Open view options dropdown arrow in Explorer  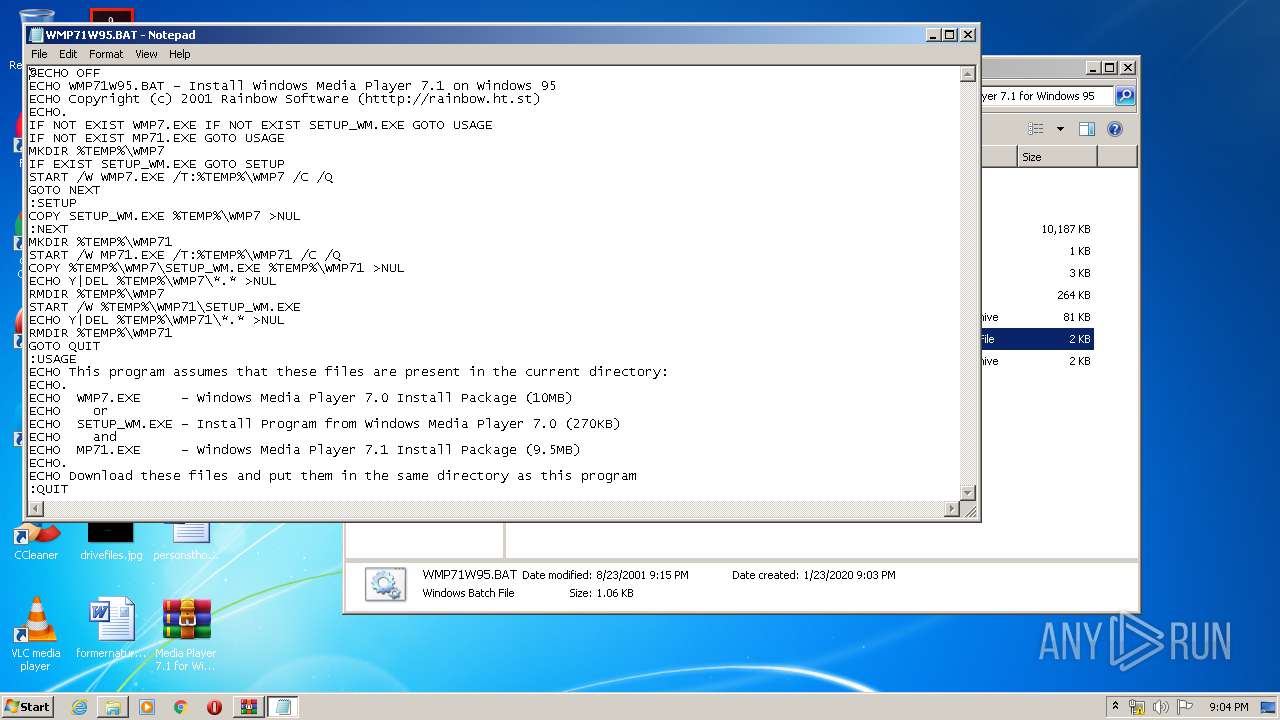(x=1060, y=129)
